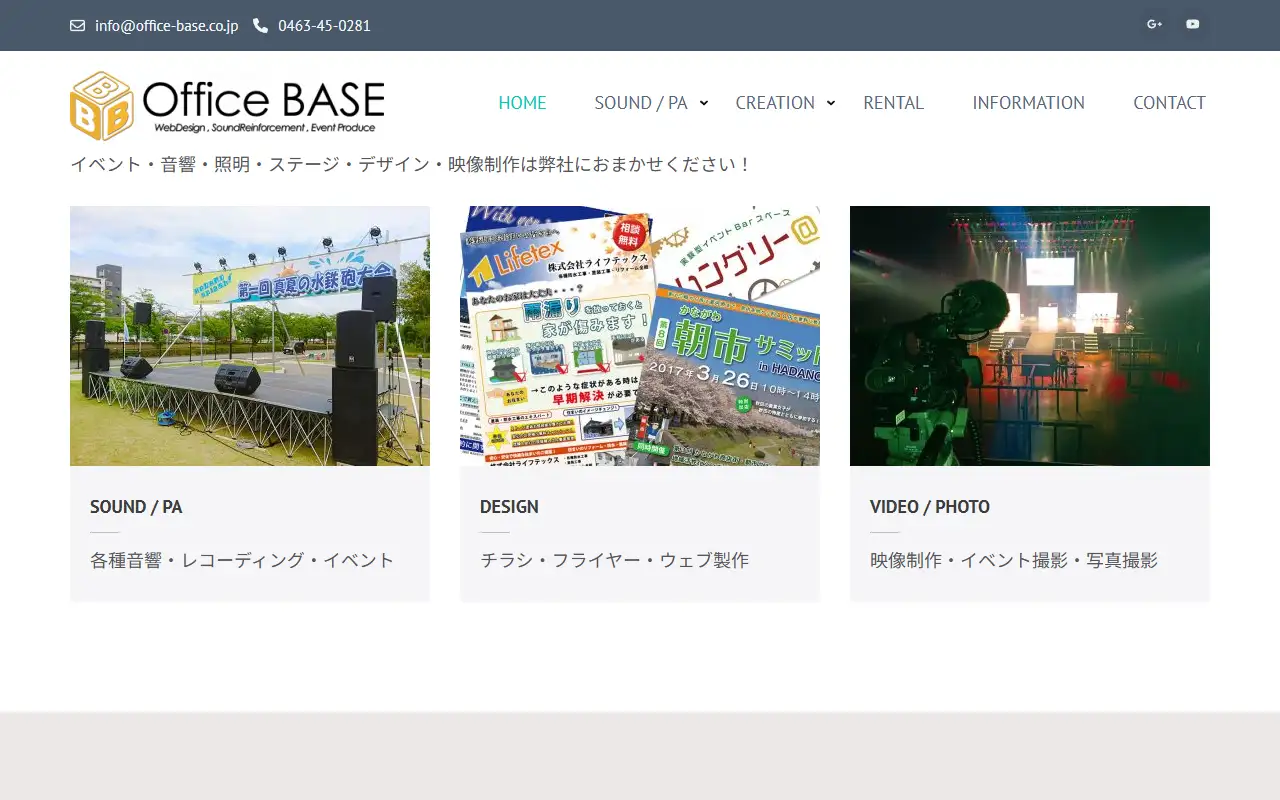Screen dimensions: 1280x800
Task: Click the VIDEO / PHOTO card heading
Action: click(930, 507)
